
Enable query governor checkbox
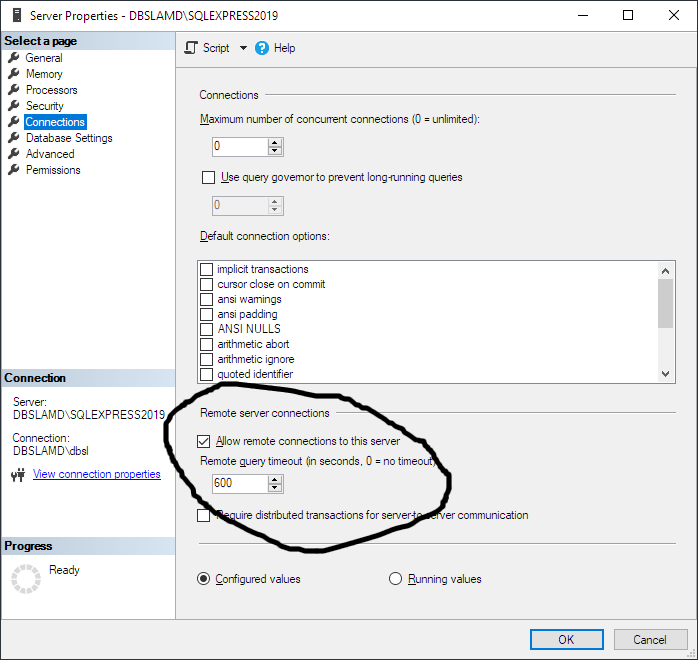(208, 178)
